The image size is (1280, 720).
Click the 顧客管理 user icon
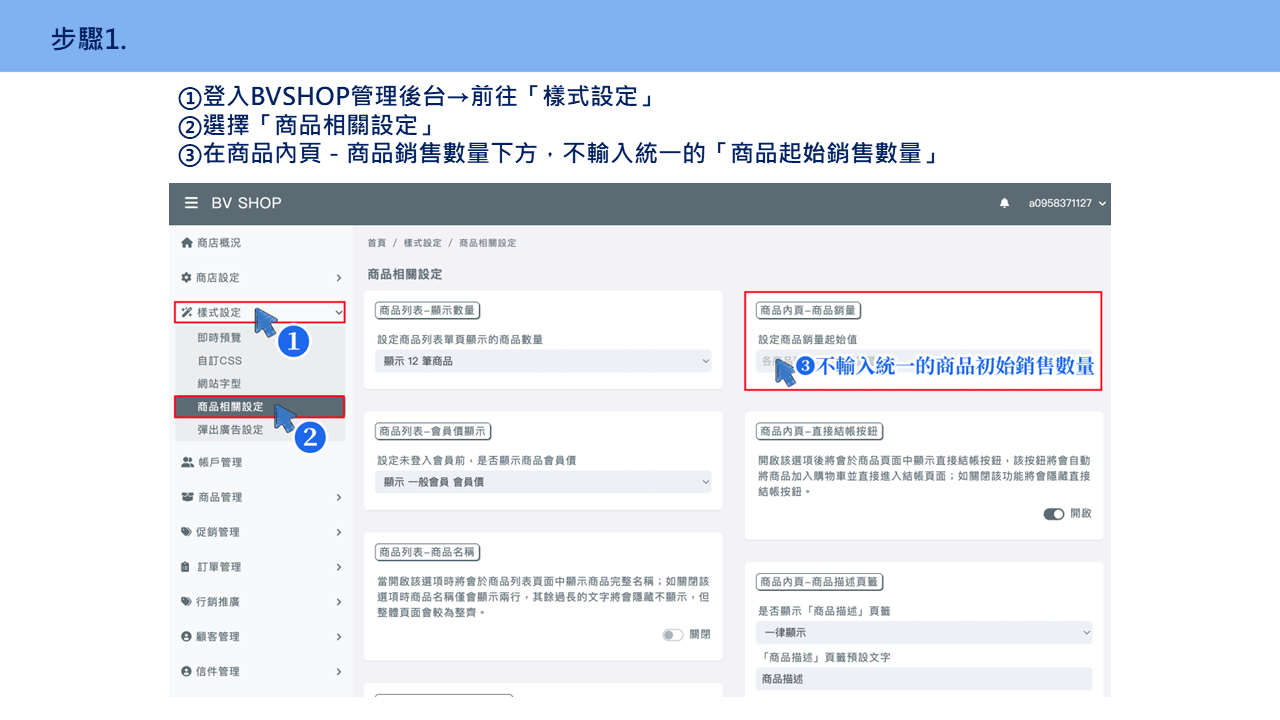coord(186,636)
